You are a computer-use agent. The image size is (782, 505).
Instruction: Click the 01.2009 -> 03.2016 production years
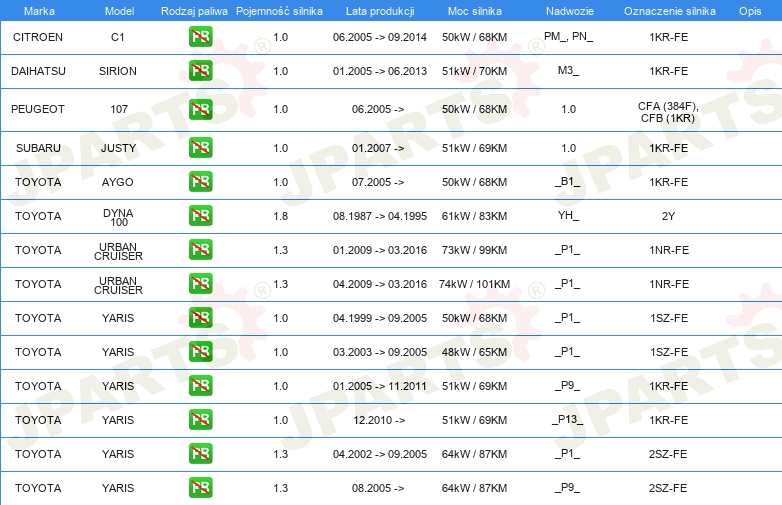click(380, 250)
